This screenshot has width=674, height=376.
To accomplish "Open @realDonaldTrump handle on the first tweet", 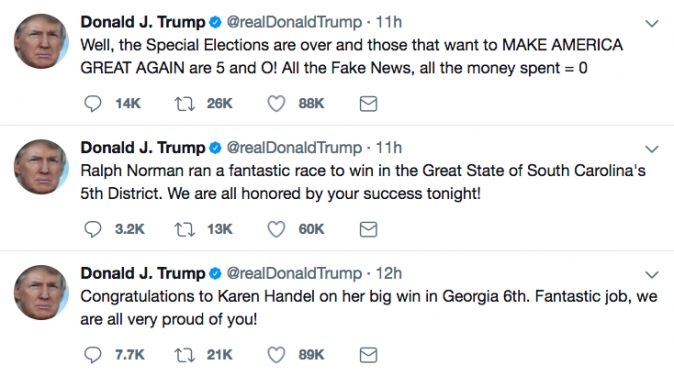I will click(x=294, y=22).
